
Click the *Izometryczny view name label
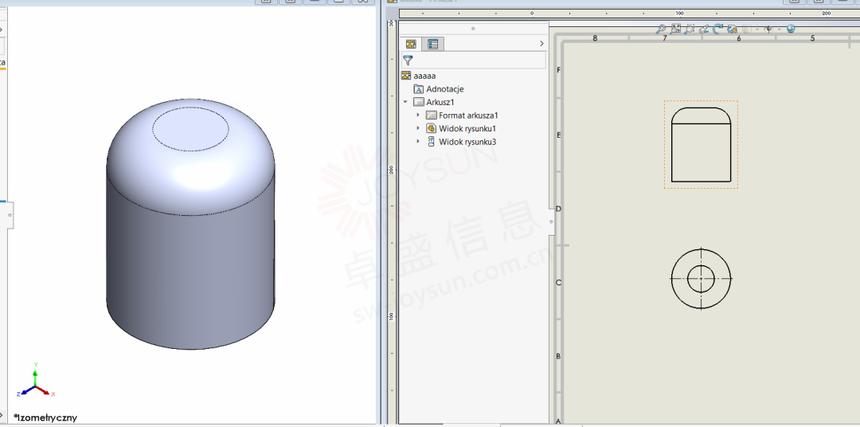click(x=46, y=418)
